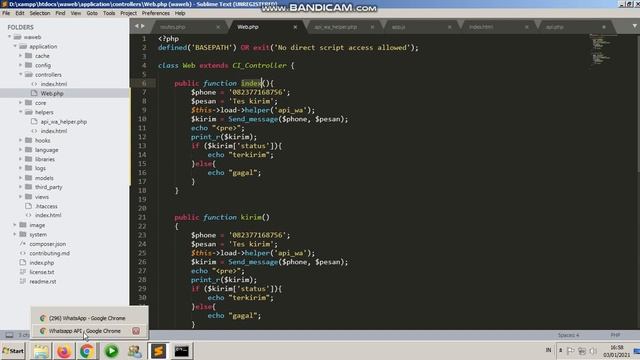Switch to the api_wa_helper.php tab
This screenshot has width=640, height=360.
[336, 27]
